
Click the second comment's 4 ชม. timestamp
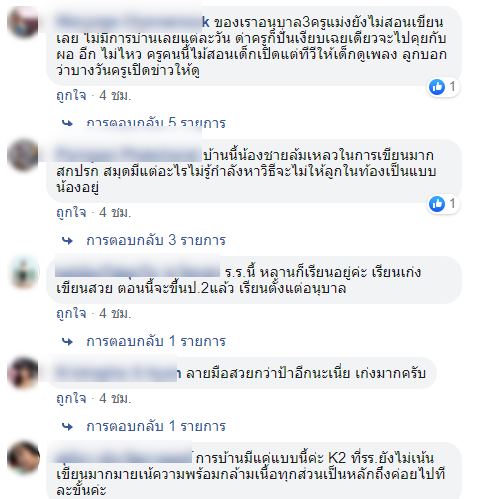tap(115, 213)
